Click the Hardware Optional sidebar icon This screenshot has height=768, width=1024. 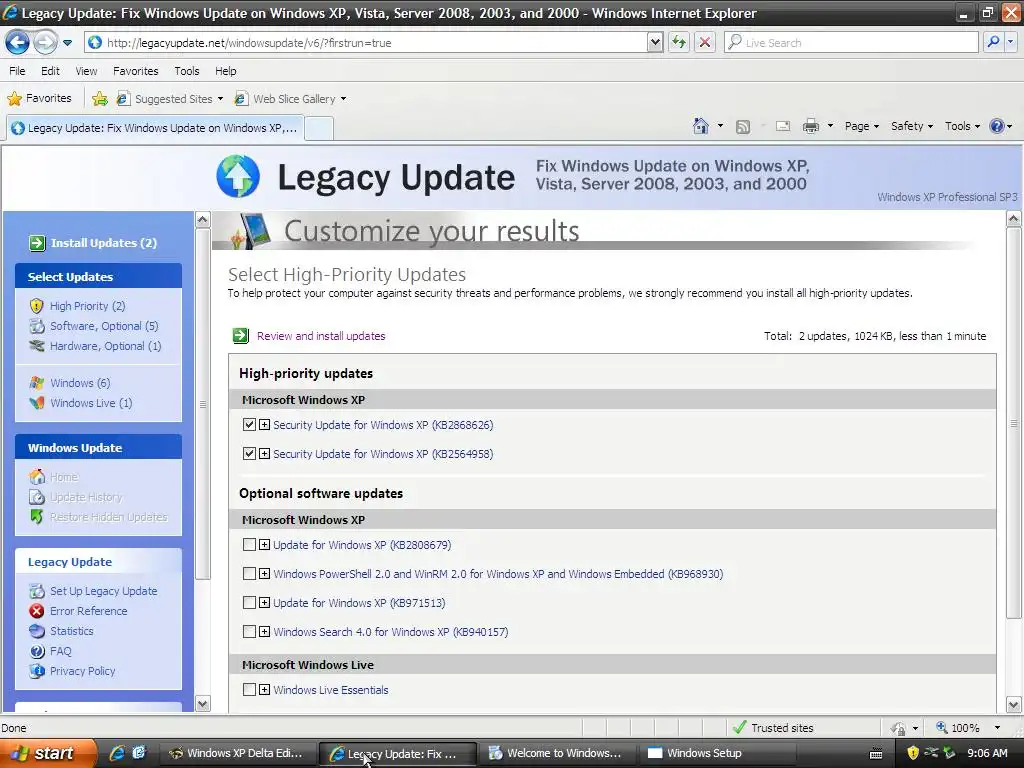tap(37, 345)
